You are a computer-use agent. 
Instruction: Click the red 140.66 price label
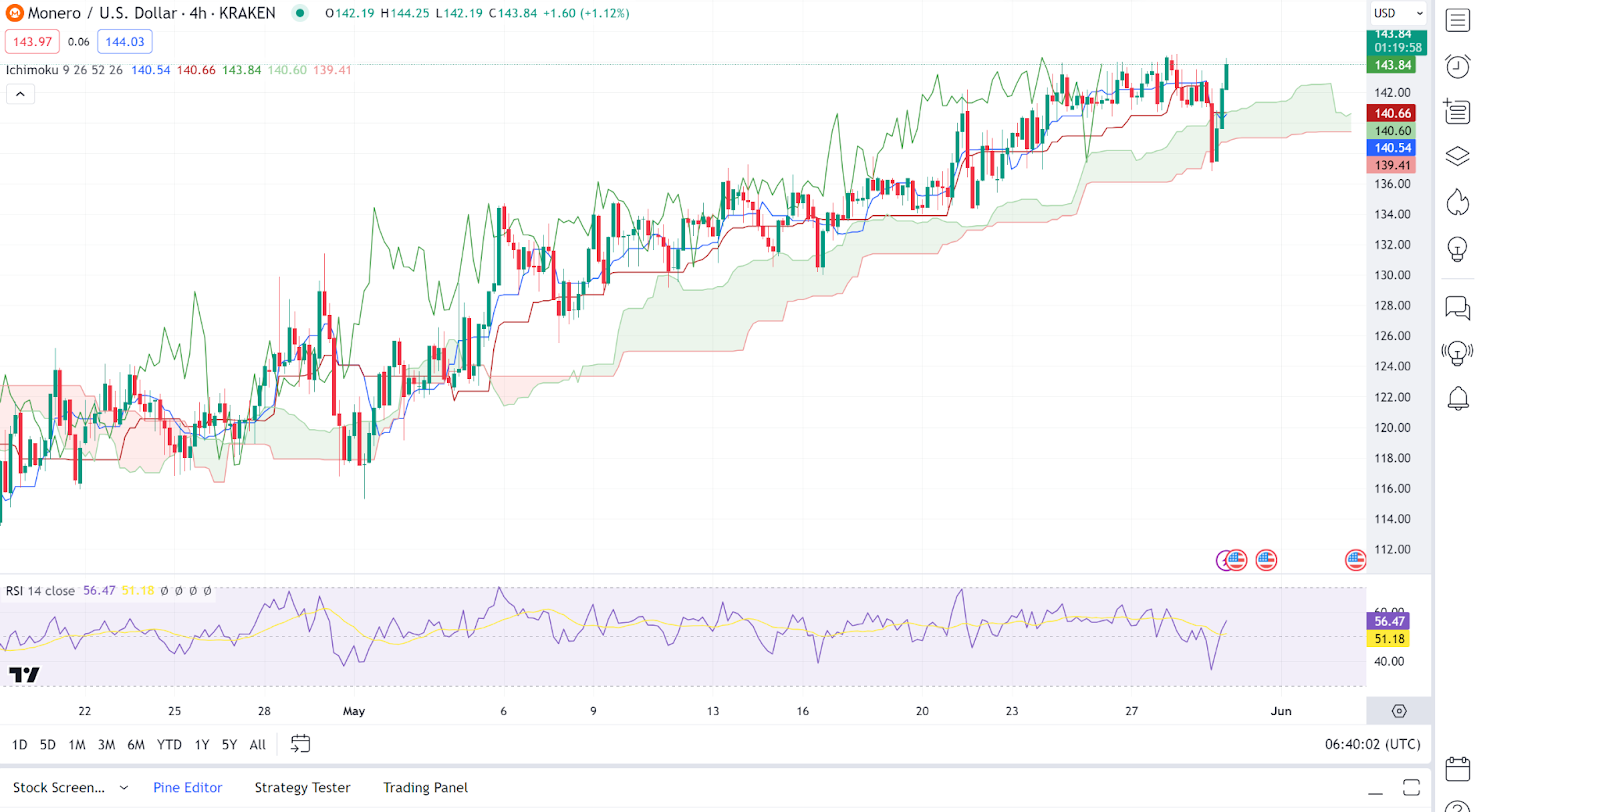click(x=1392, y=113)
